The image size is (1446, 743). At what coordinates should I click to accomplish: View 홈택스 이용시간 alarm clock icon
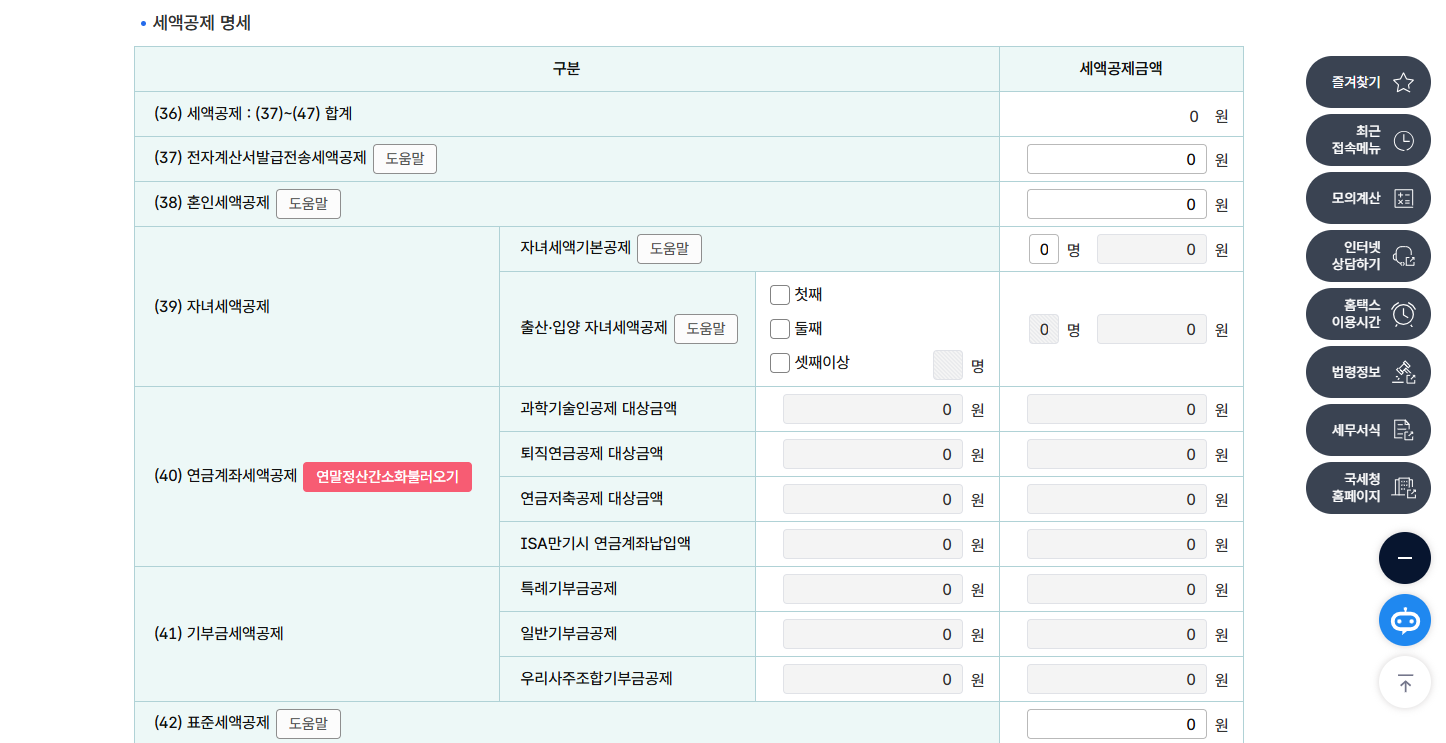point(1403,314)
